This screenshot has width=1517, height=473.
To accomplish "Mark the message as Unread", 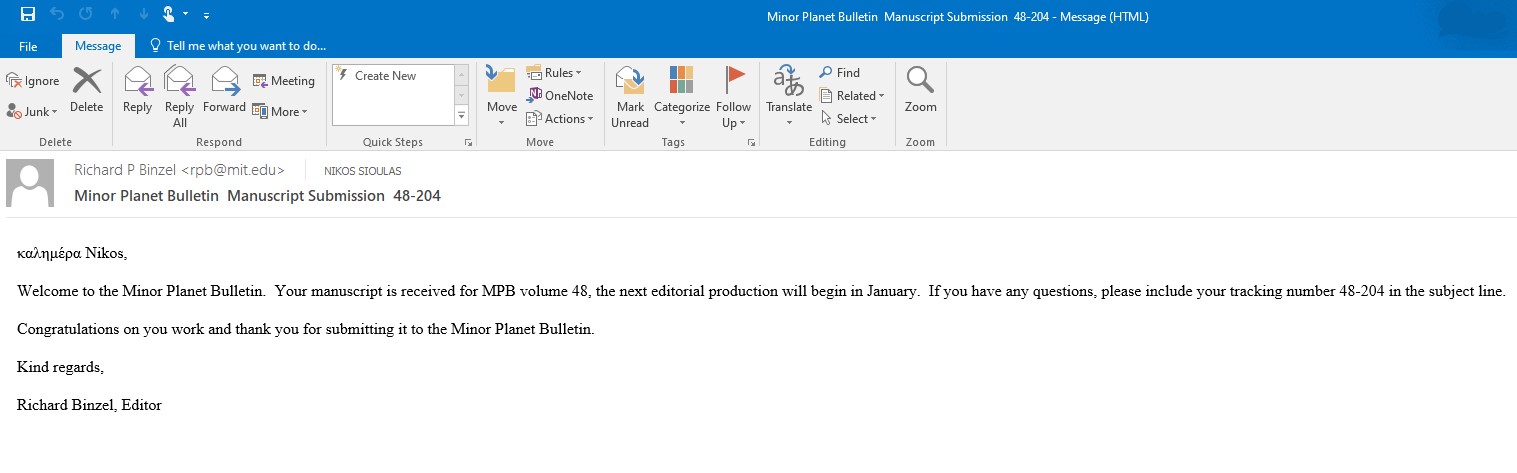I will click(630, 97).
